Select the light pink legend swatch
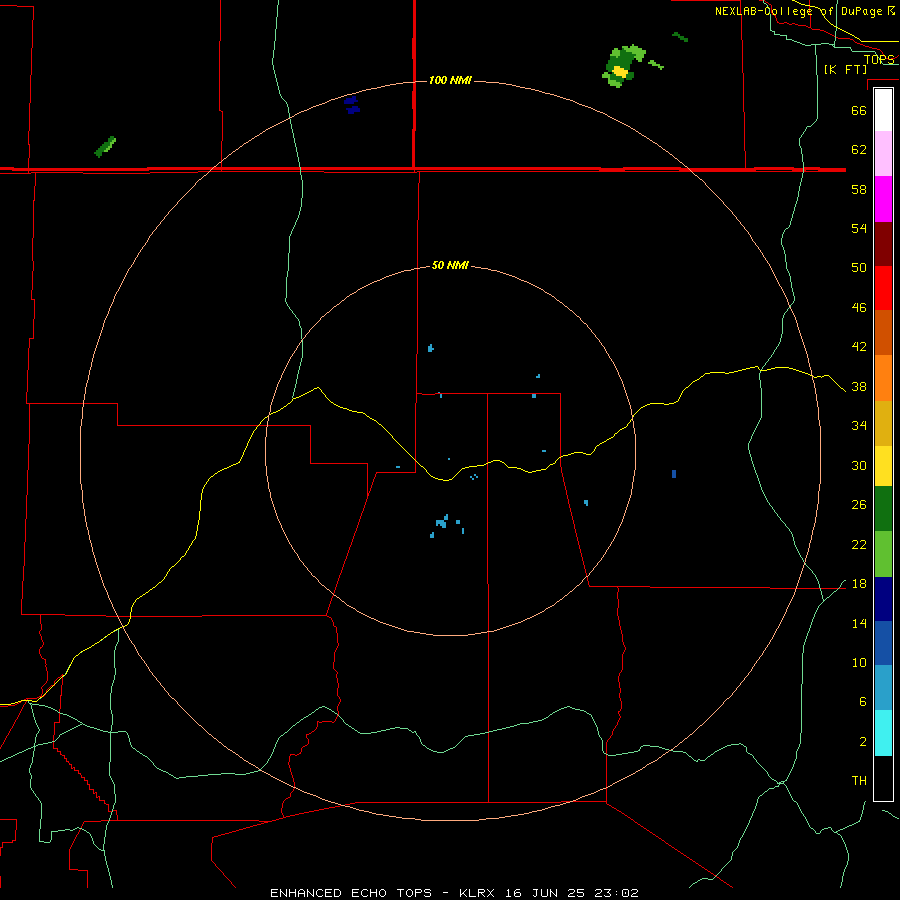 click(883, 154)
